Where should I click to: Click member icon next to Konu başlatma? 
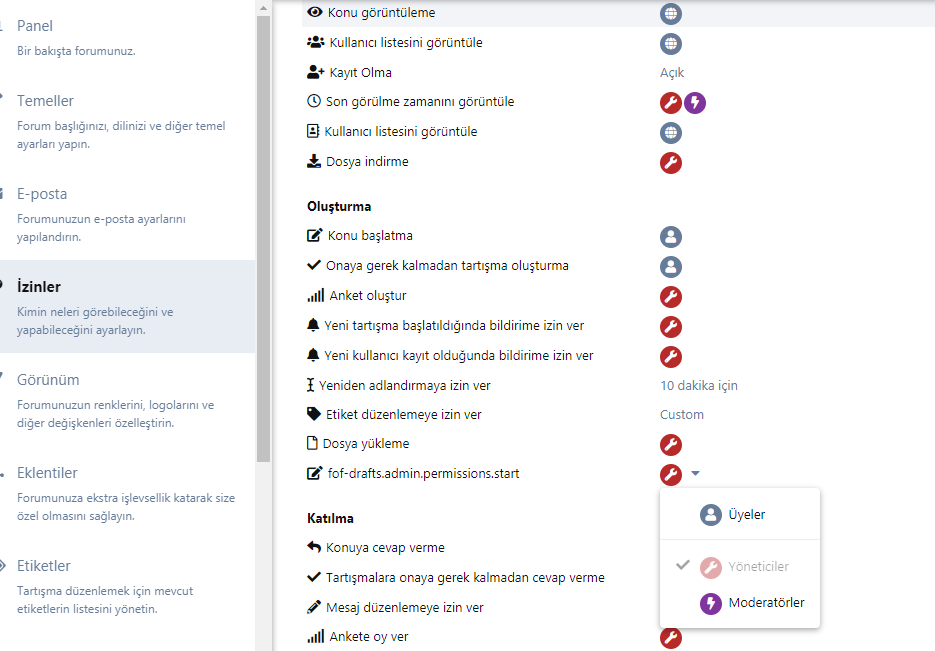coord(671,237)
